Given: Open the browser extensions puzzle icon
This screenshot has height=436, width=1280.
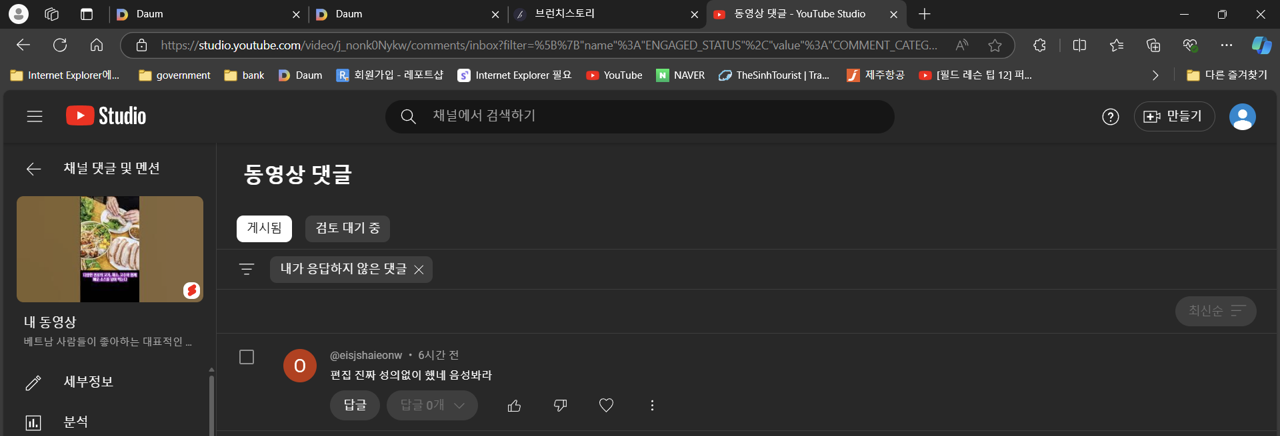Looking at the screenshot, I should click(x=1040, y=45).
